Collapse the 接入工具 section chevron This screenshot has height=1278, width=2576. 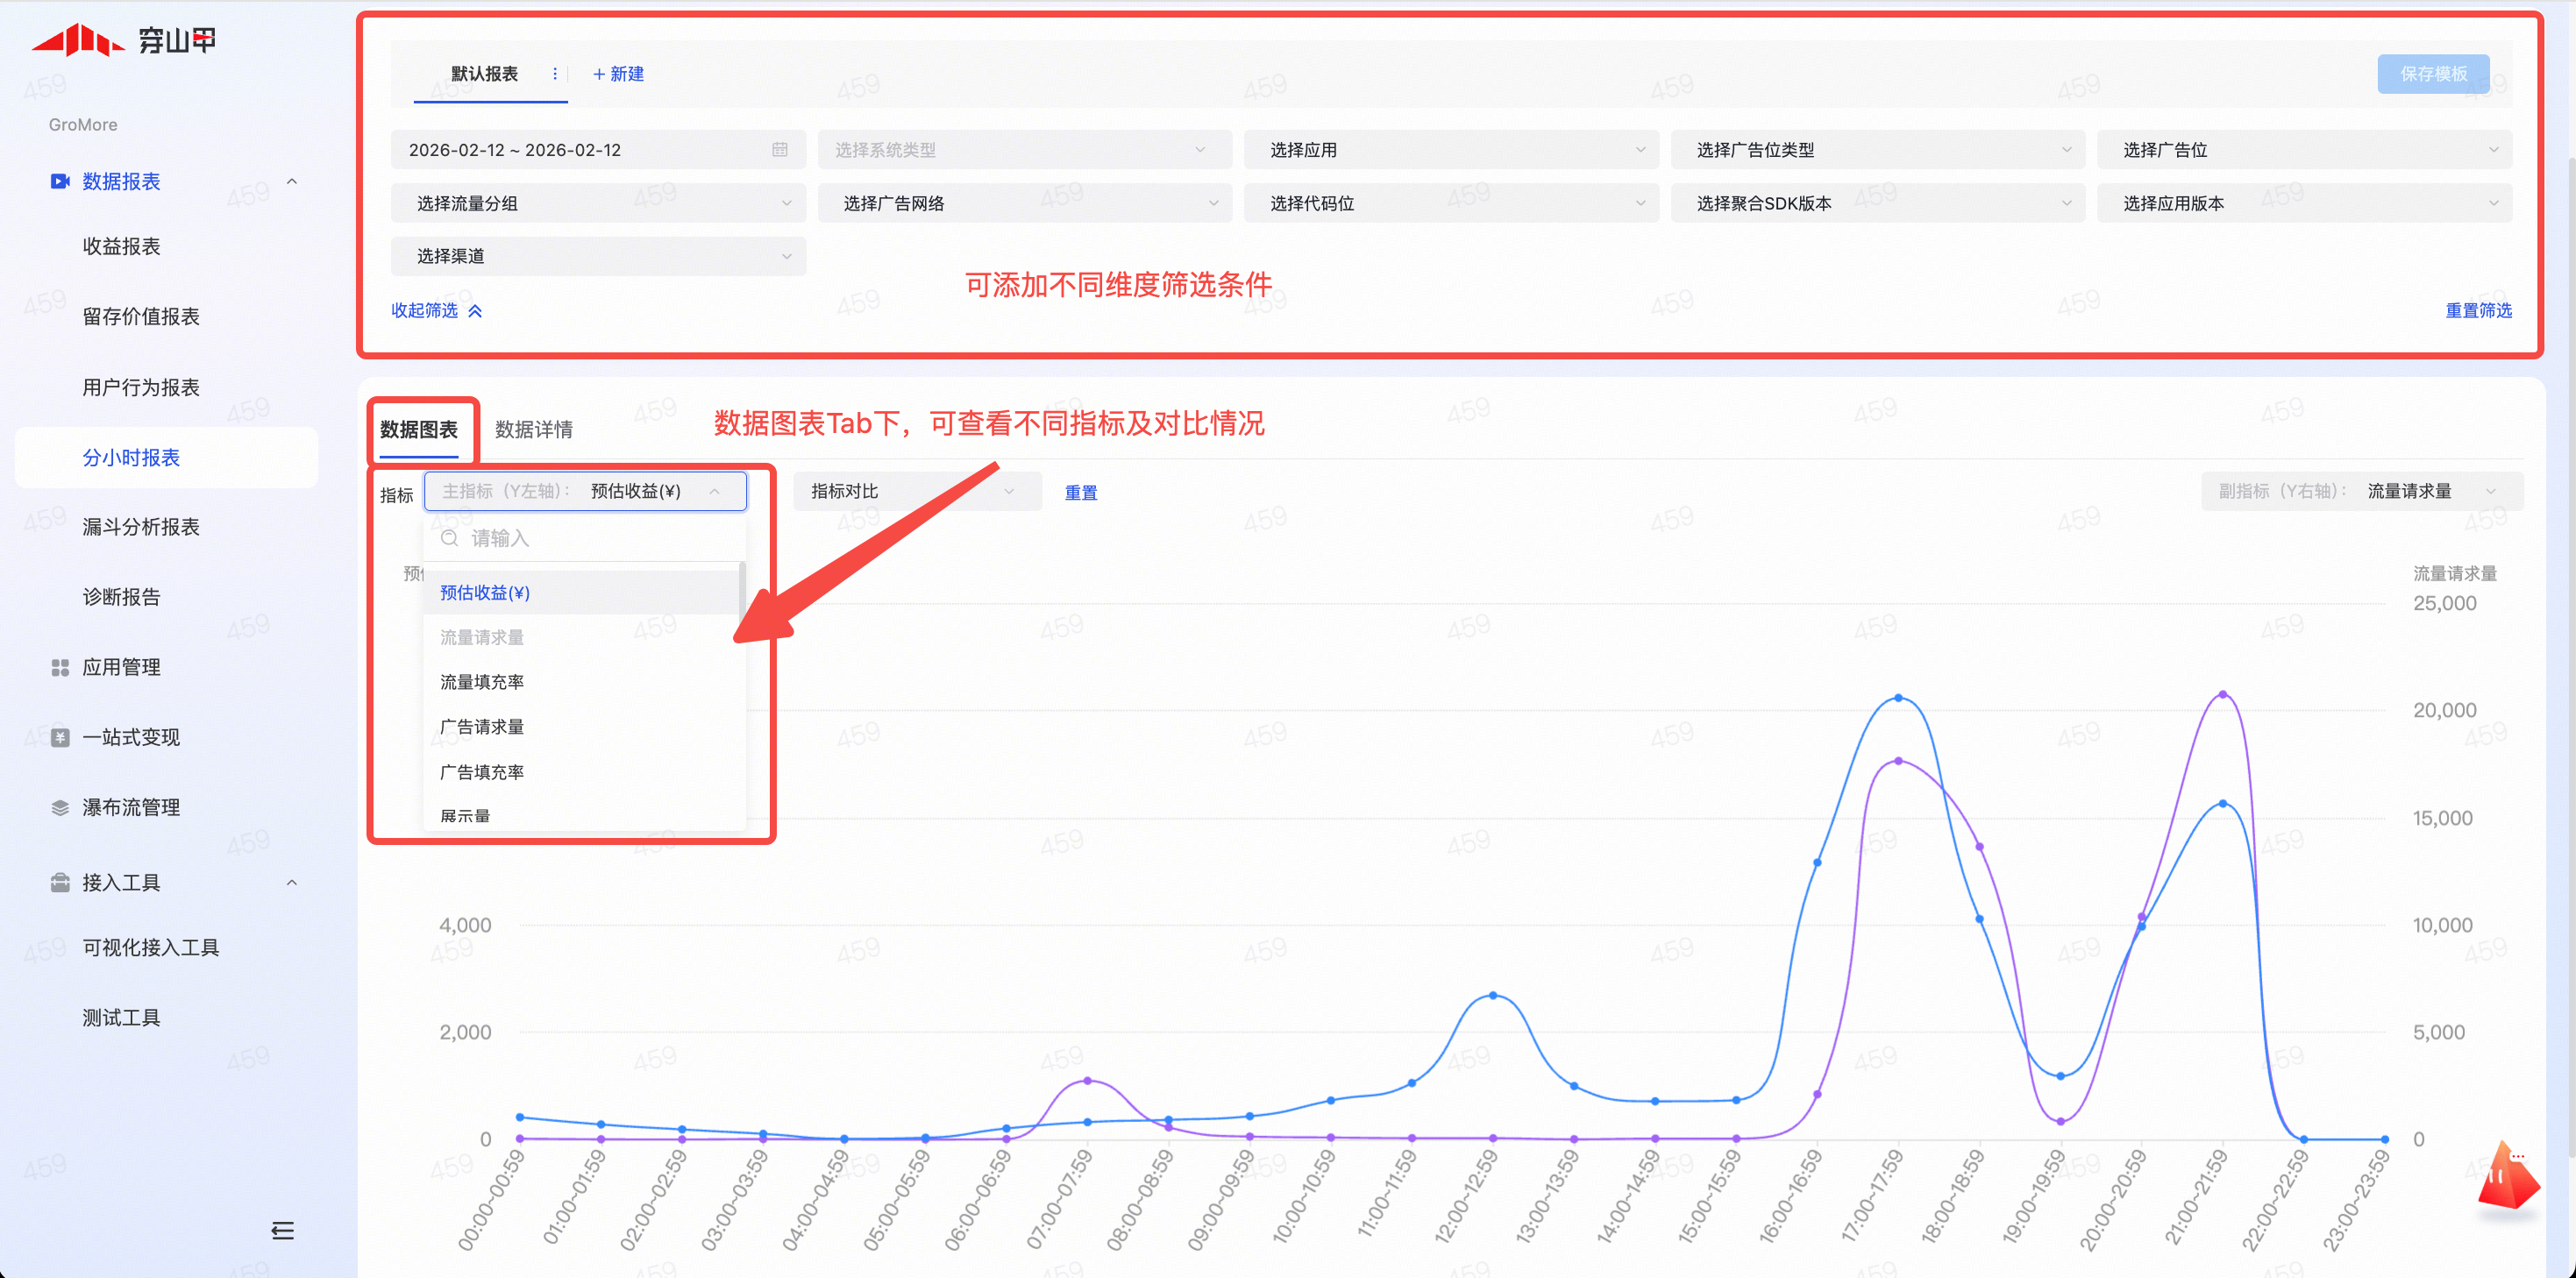click(292, 882)
